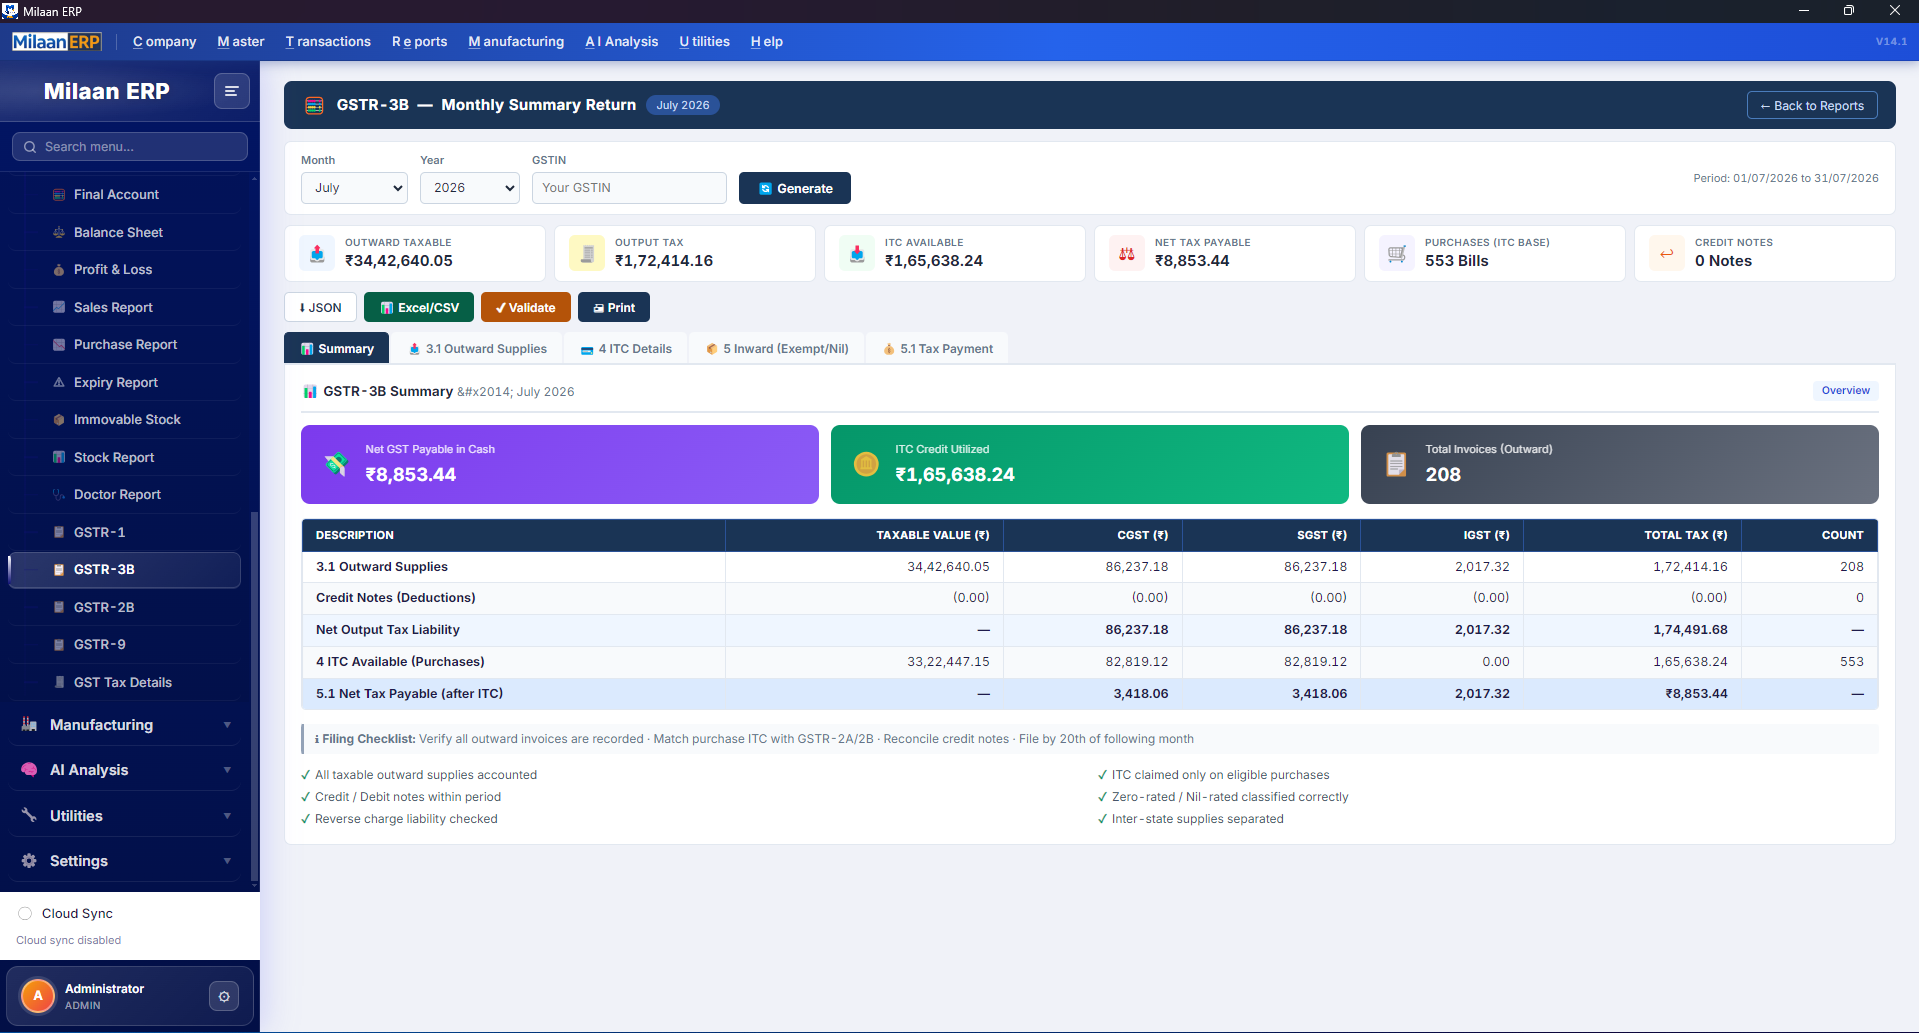The height and width of the screenshot is (1033, 1919).
Task: Click Purchases ITC Base cart icon
Action: [x=1397, y=253]
